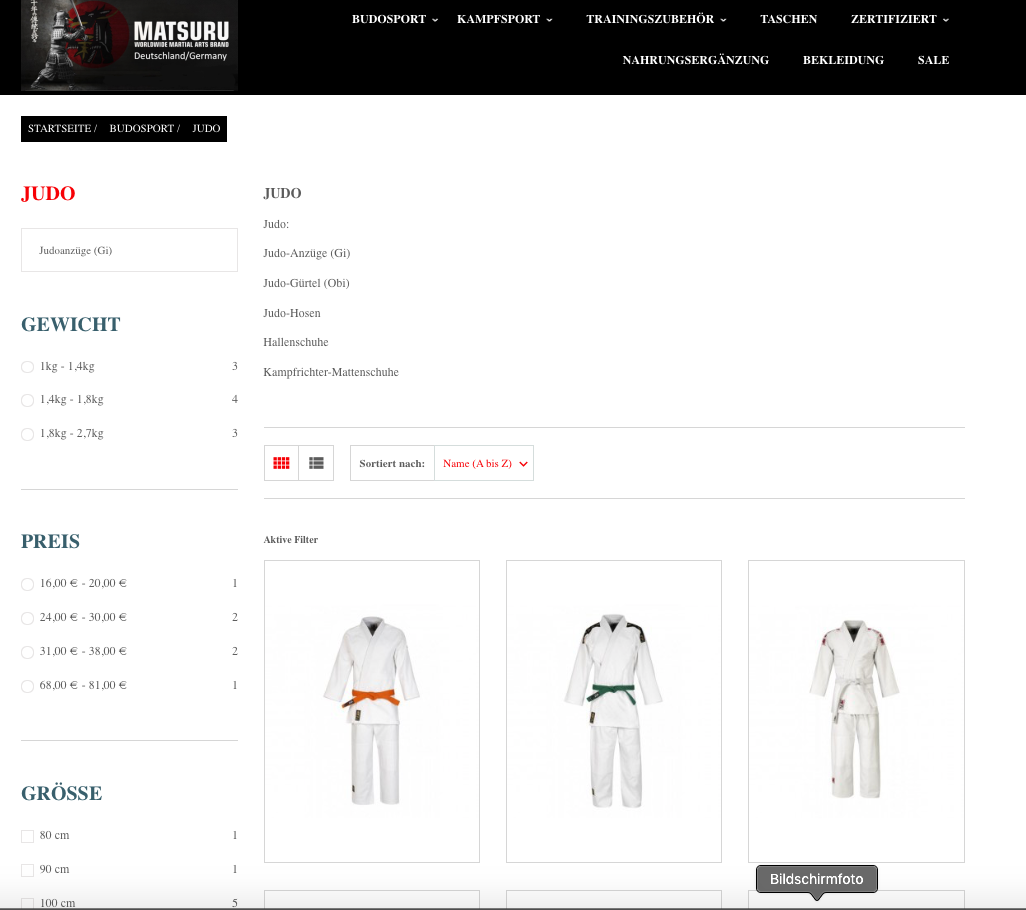Expand the Trainingszubehör chevron arrow

(x=724, y=20)
